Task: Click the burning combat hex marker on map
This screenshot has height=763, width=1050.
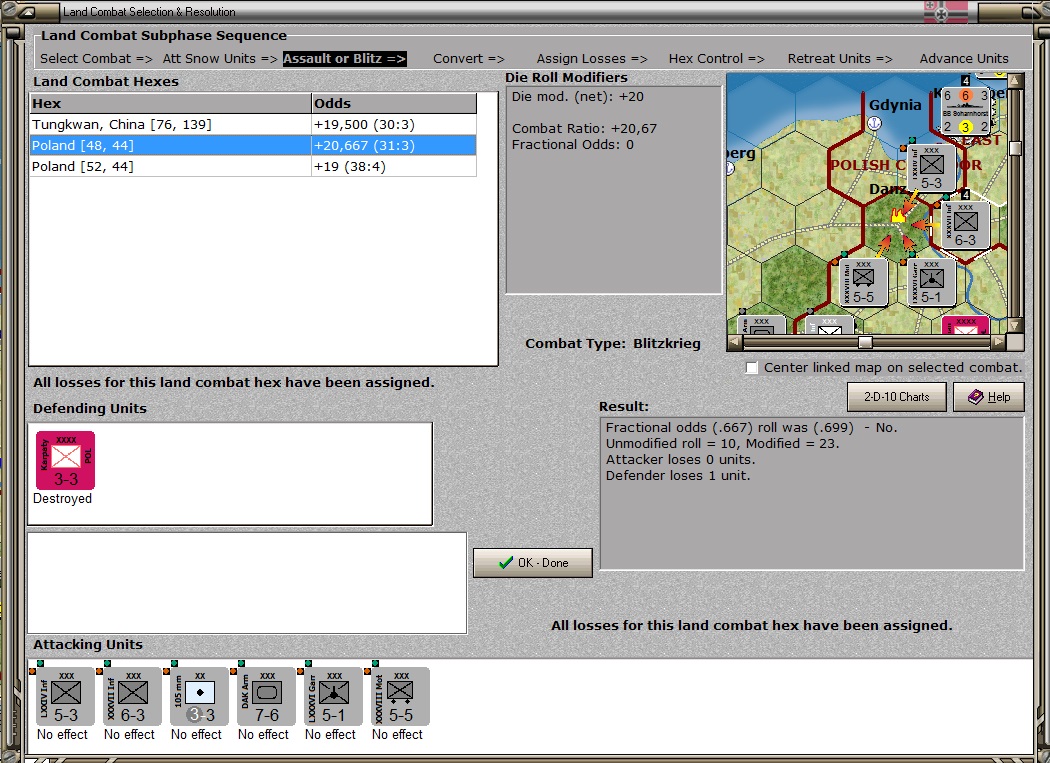Action: (897, 216)
